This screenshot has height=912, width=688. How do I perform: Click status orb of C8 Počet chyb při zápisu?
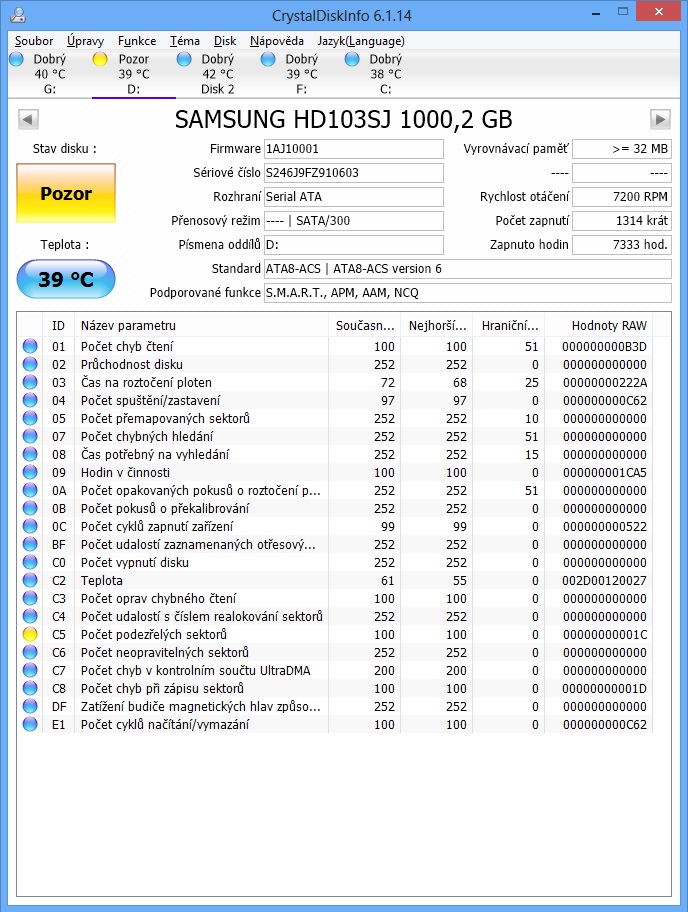(x=30, y=688)
